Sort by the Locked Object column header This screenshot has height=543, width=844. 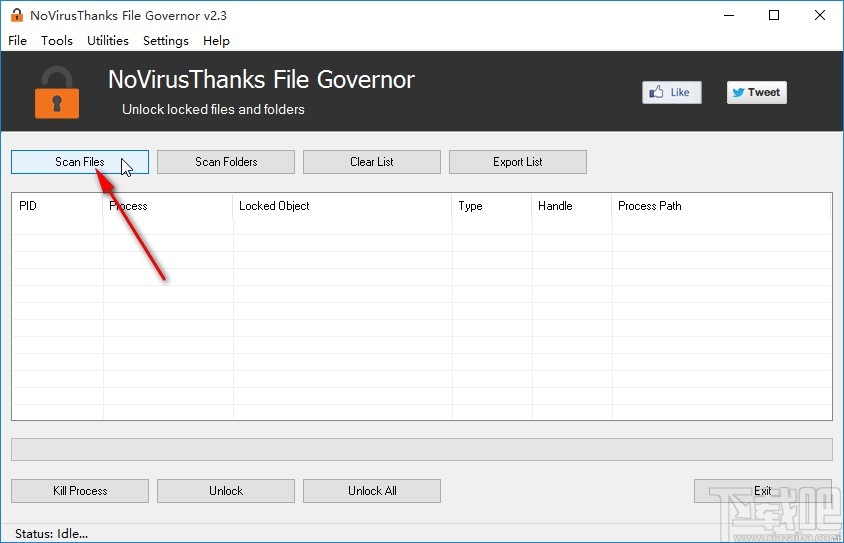click(342, 206)
